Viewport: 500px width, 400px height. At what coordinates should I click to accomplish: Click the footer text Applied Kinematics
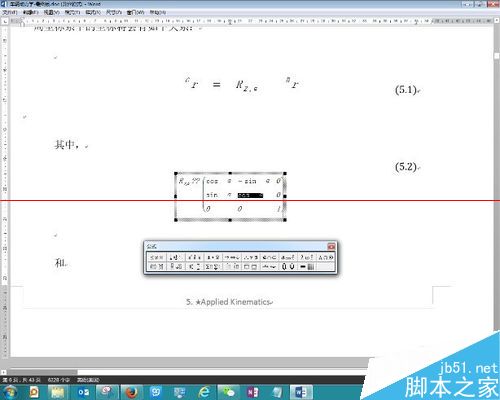tap(235, 302)
